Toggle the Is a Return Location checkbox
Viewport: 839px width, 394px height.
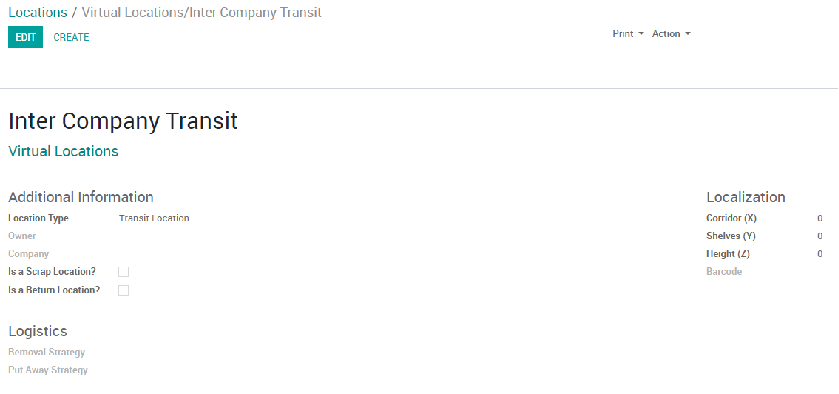[124, 290]
